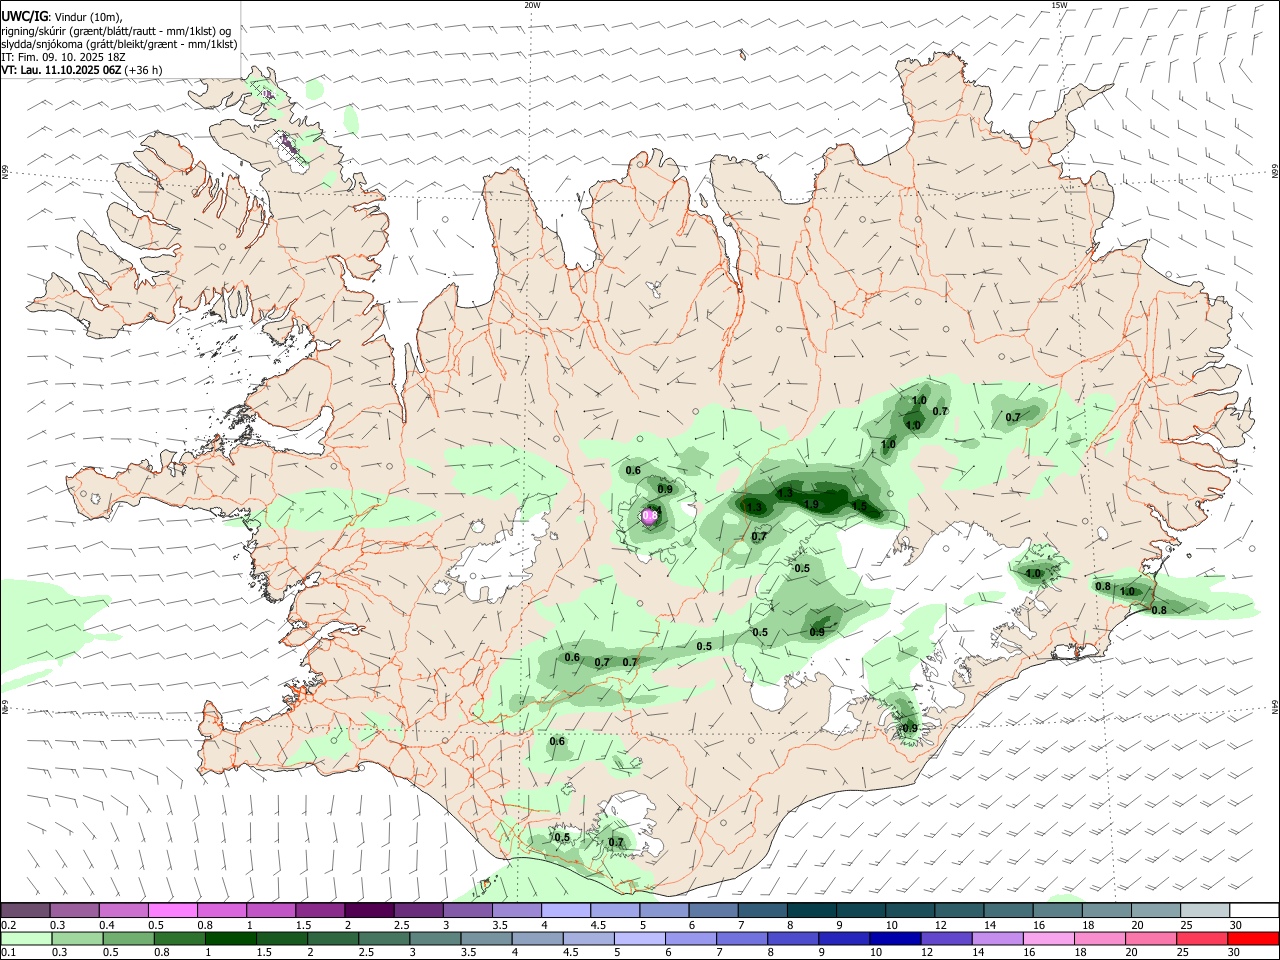Select the 'IT: Fim. 09. 10. 2025 18Z' line
Image resolution: width=1280 pixels, height=960 pixels.
point(64,57)
